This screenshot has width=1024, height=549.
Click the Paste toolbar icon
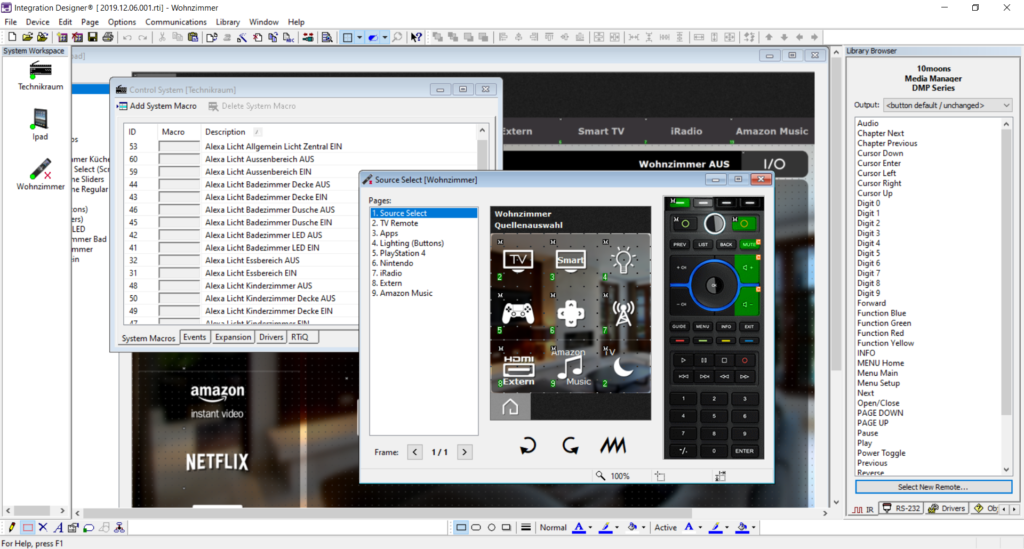click(193, 37)
